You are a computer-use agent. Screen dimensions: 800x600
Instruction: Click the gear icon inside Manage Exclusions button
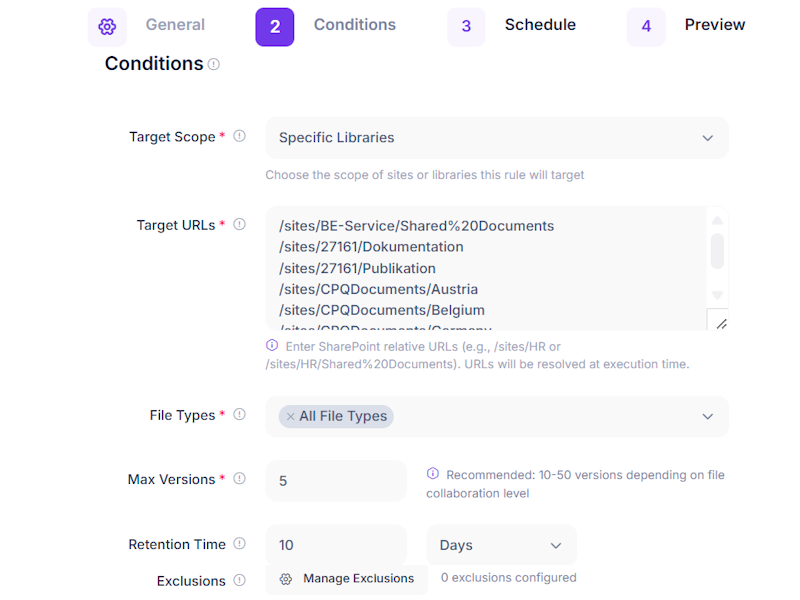pyautogui.click(x=288, y=578)
